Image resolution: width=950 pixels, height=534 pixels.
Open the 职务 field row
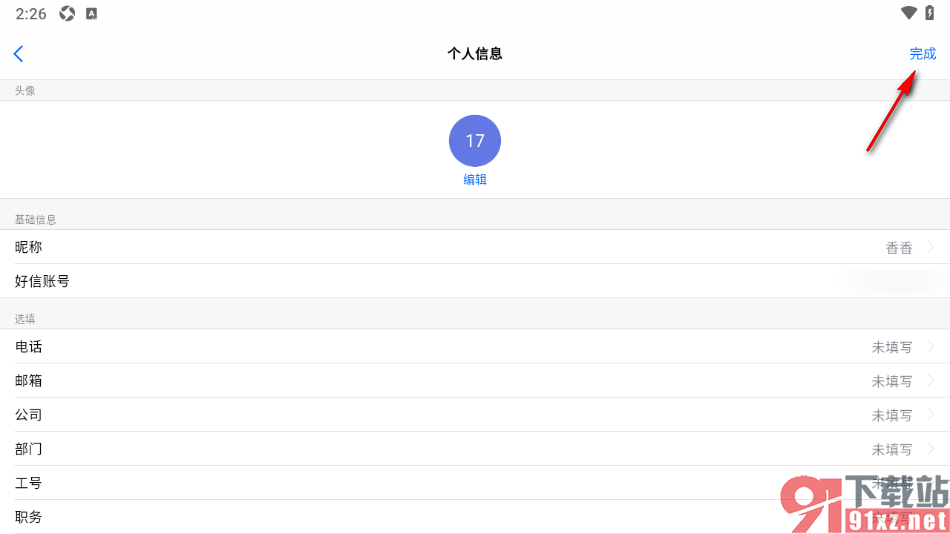click(475, 517)
